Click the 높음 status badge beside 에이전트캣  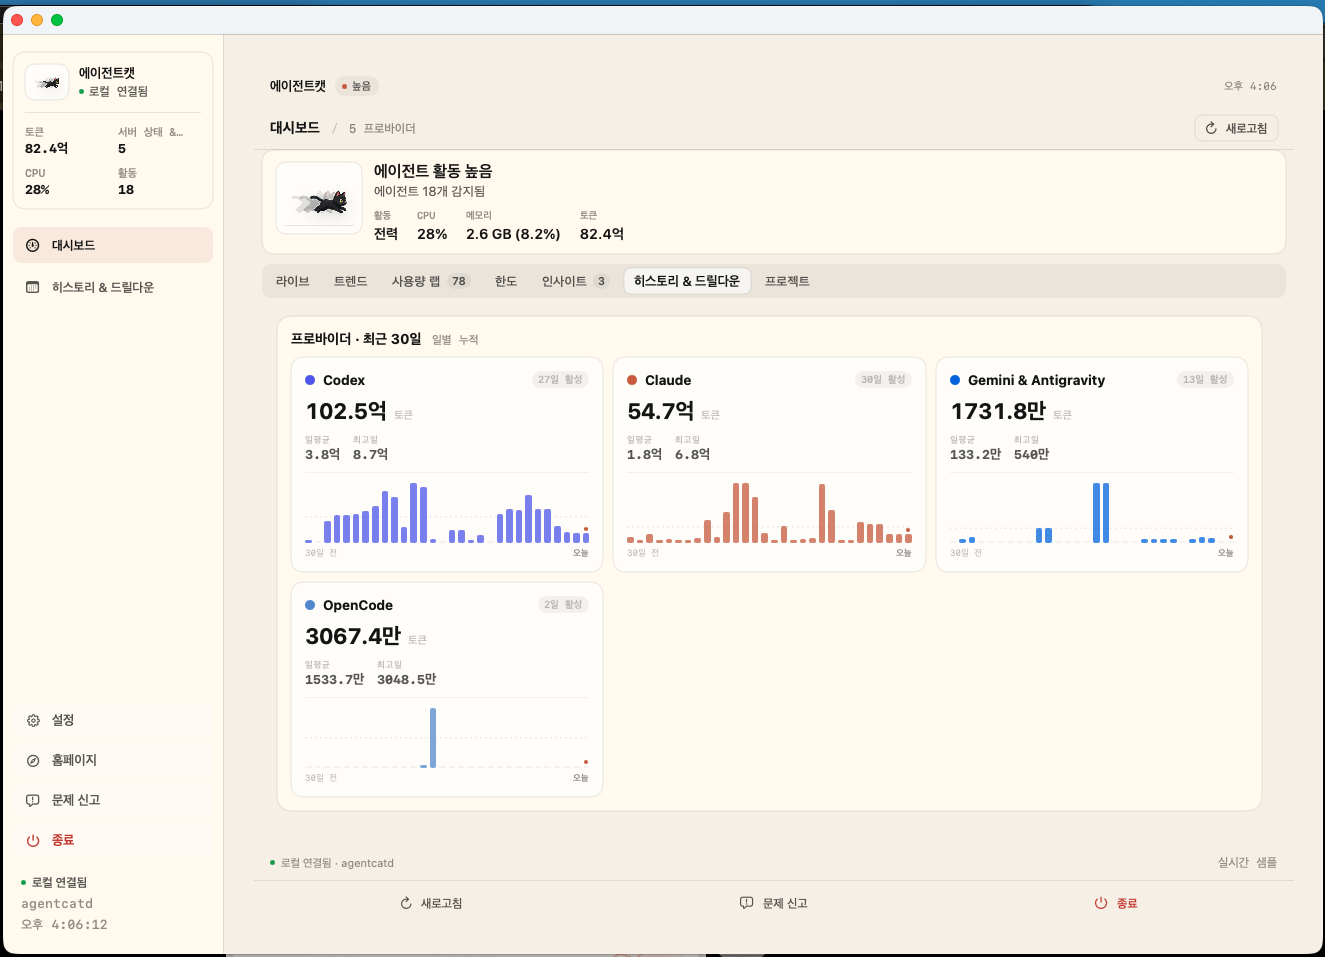(357, 86)
